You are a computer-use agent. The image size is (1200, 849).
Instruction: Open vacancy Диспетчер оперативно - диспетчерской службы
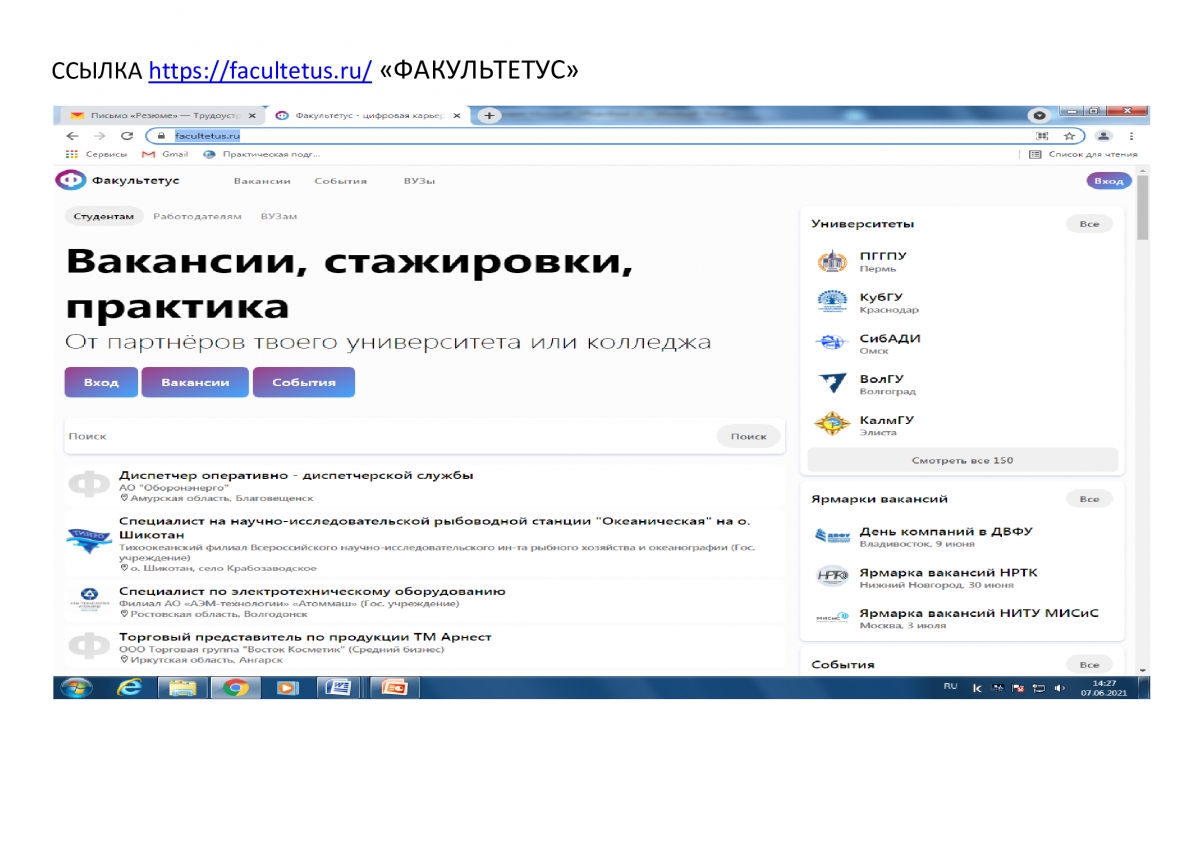coord(296,476)
